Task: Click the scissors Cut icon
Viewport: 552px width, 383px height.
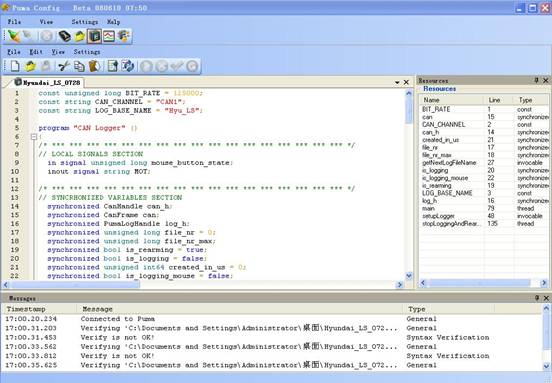Action: [x=64, y=66]
